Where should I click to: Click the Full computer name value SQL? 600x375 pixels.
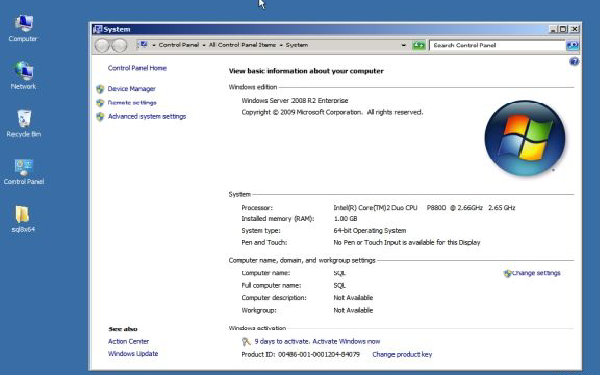pos(339,285)
